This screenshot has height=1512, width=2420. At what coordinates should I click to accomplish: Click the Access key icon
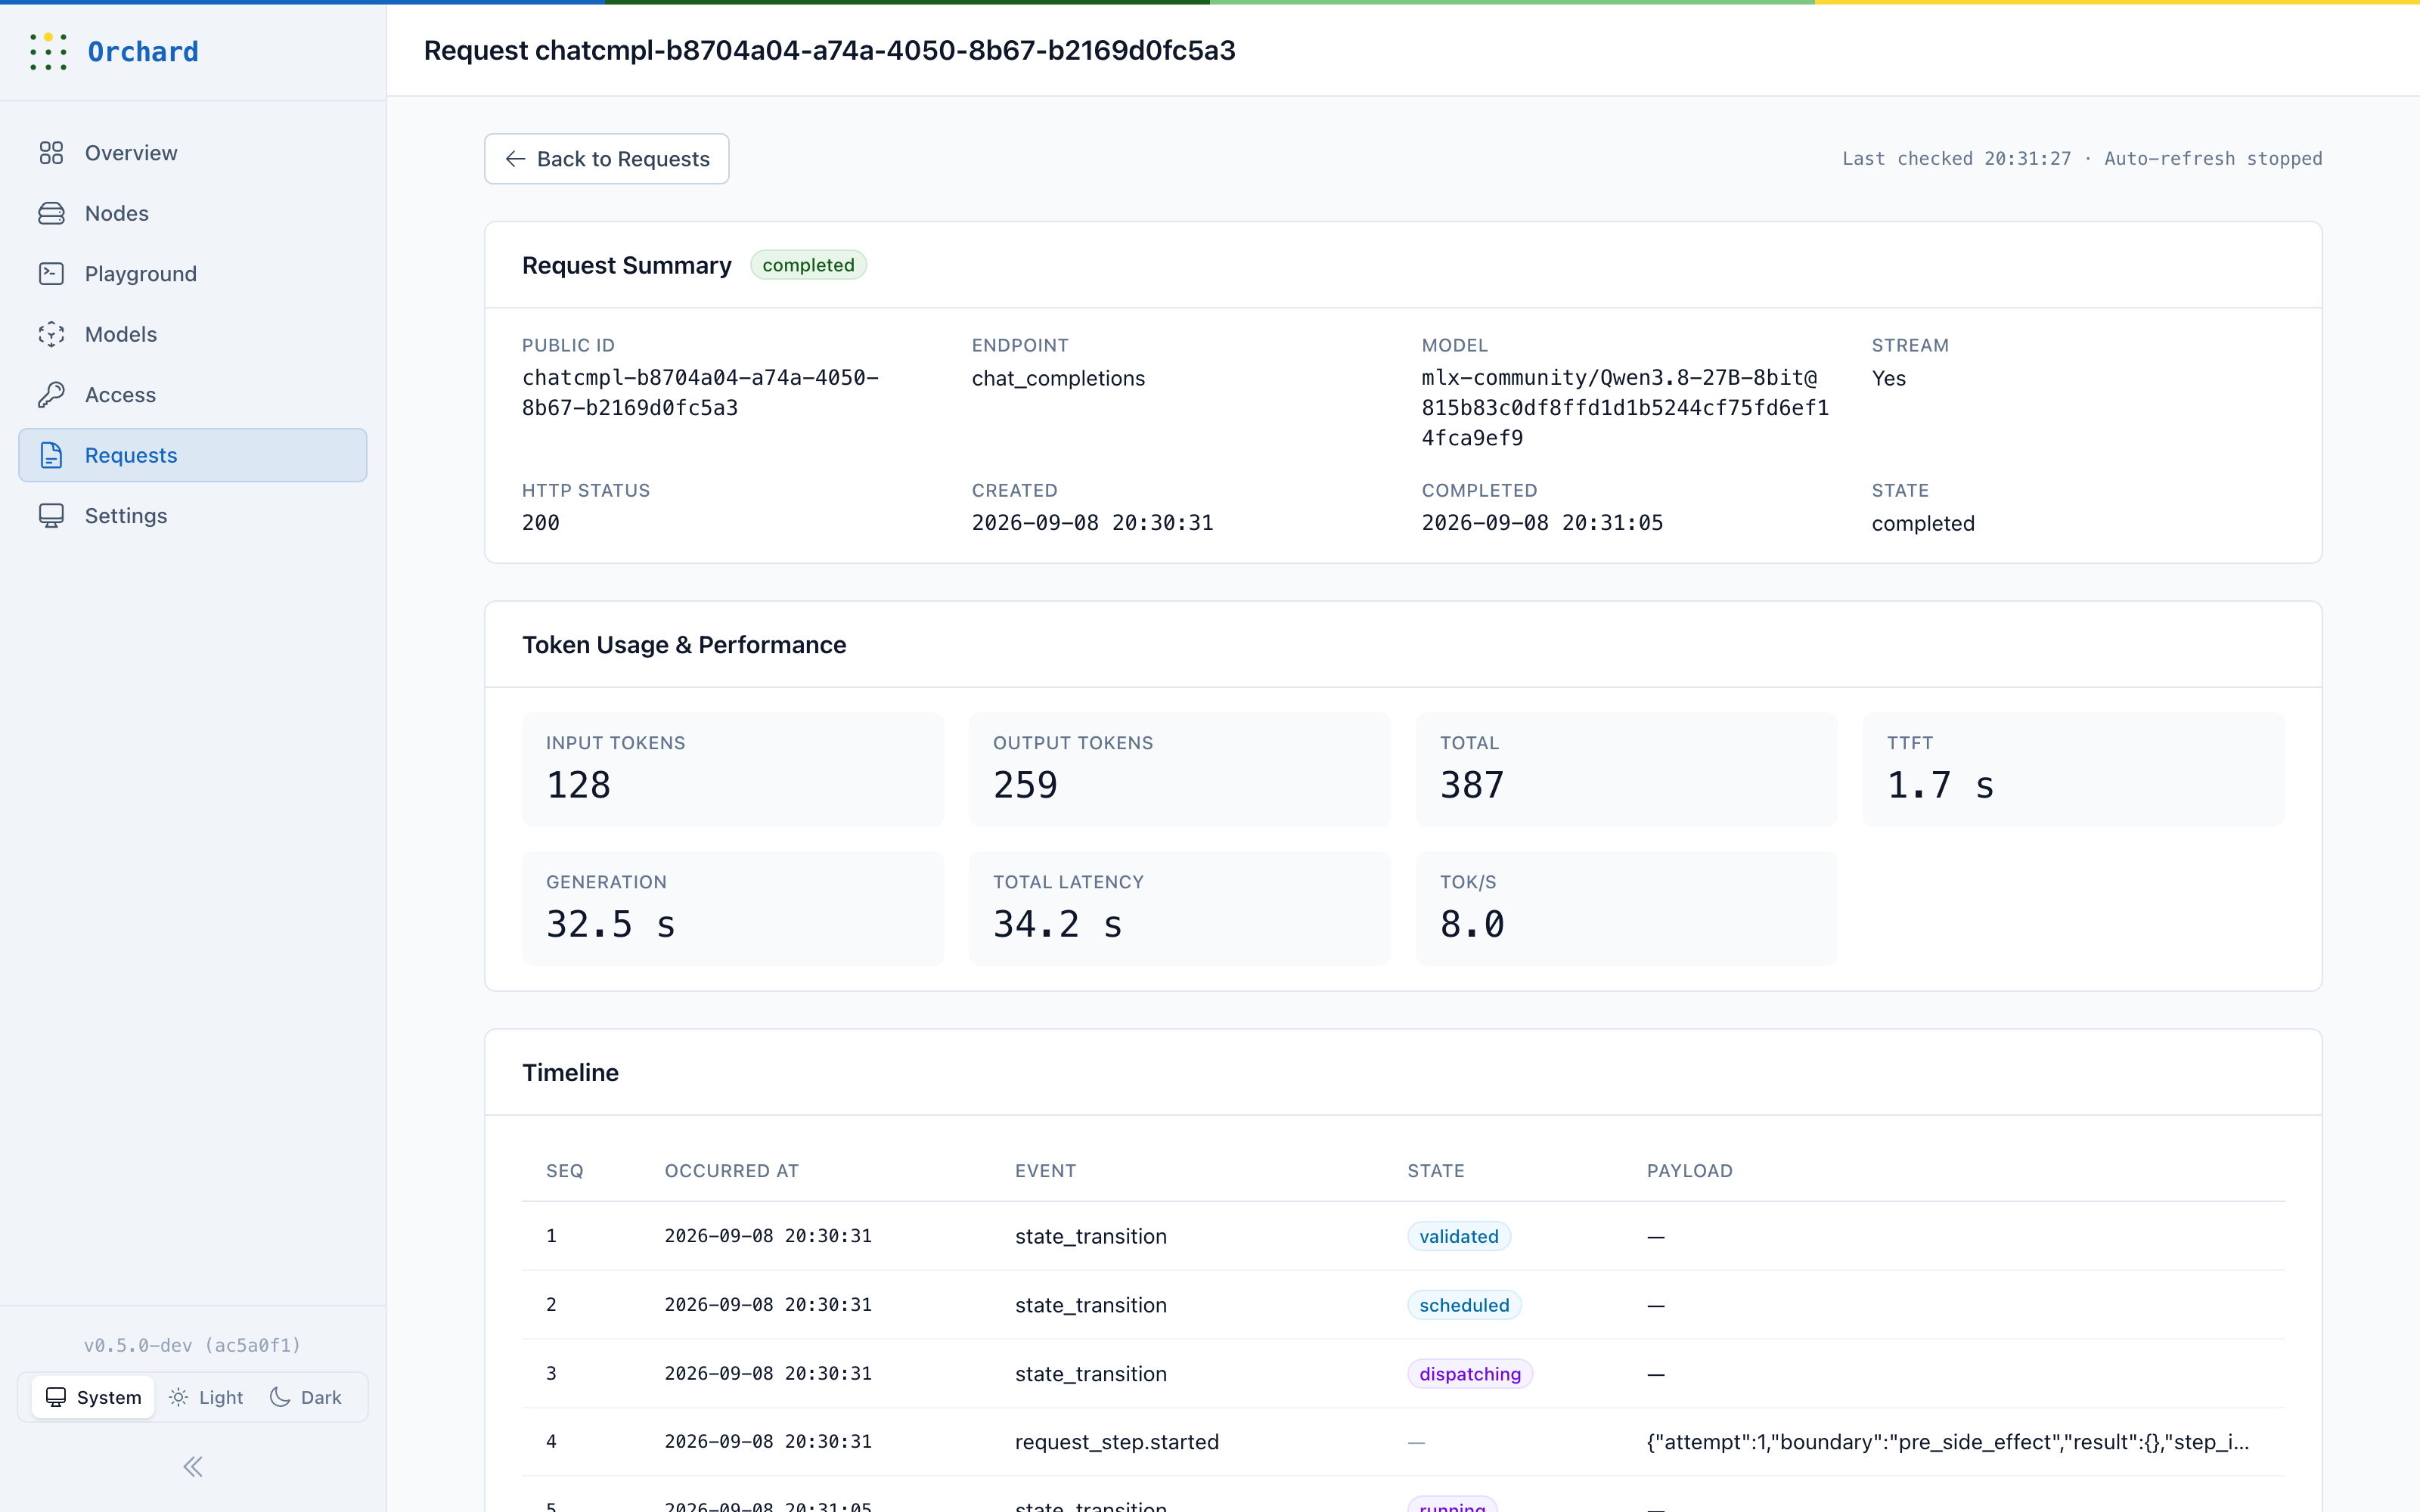51,395
